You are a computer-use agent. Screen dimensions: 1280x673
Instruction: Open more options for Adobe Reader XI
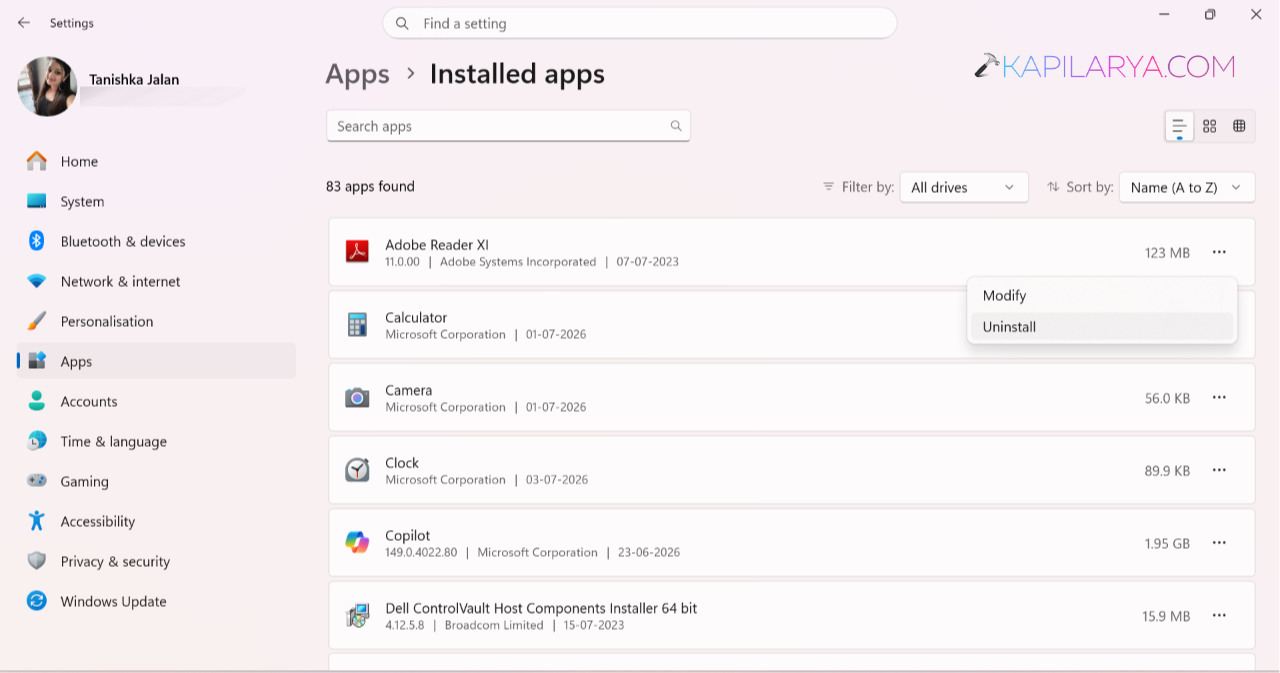point(1219,252)
